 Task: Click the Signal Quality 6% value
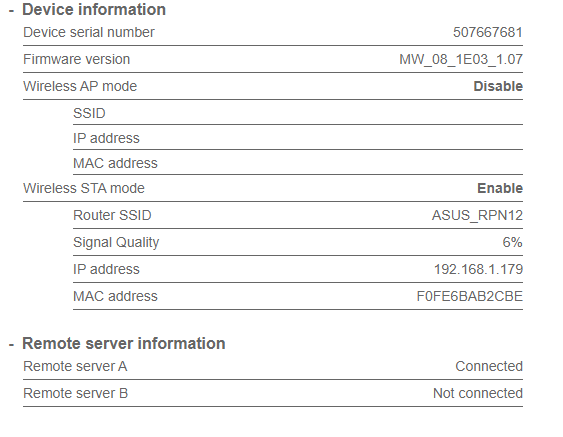[x=512, y=242]
